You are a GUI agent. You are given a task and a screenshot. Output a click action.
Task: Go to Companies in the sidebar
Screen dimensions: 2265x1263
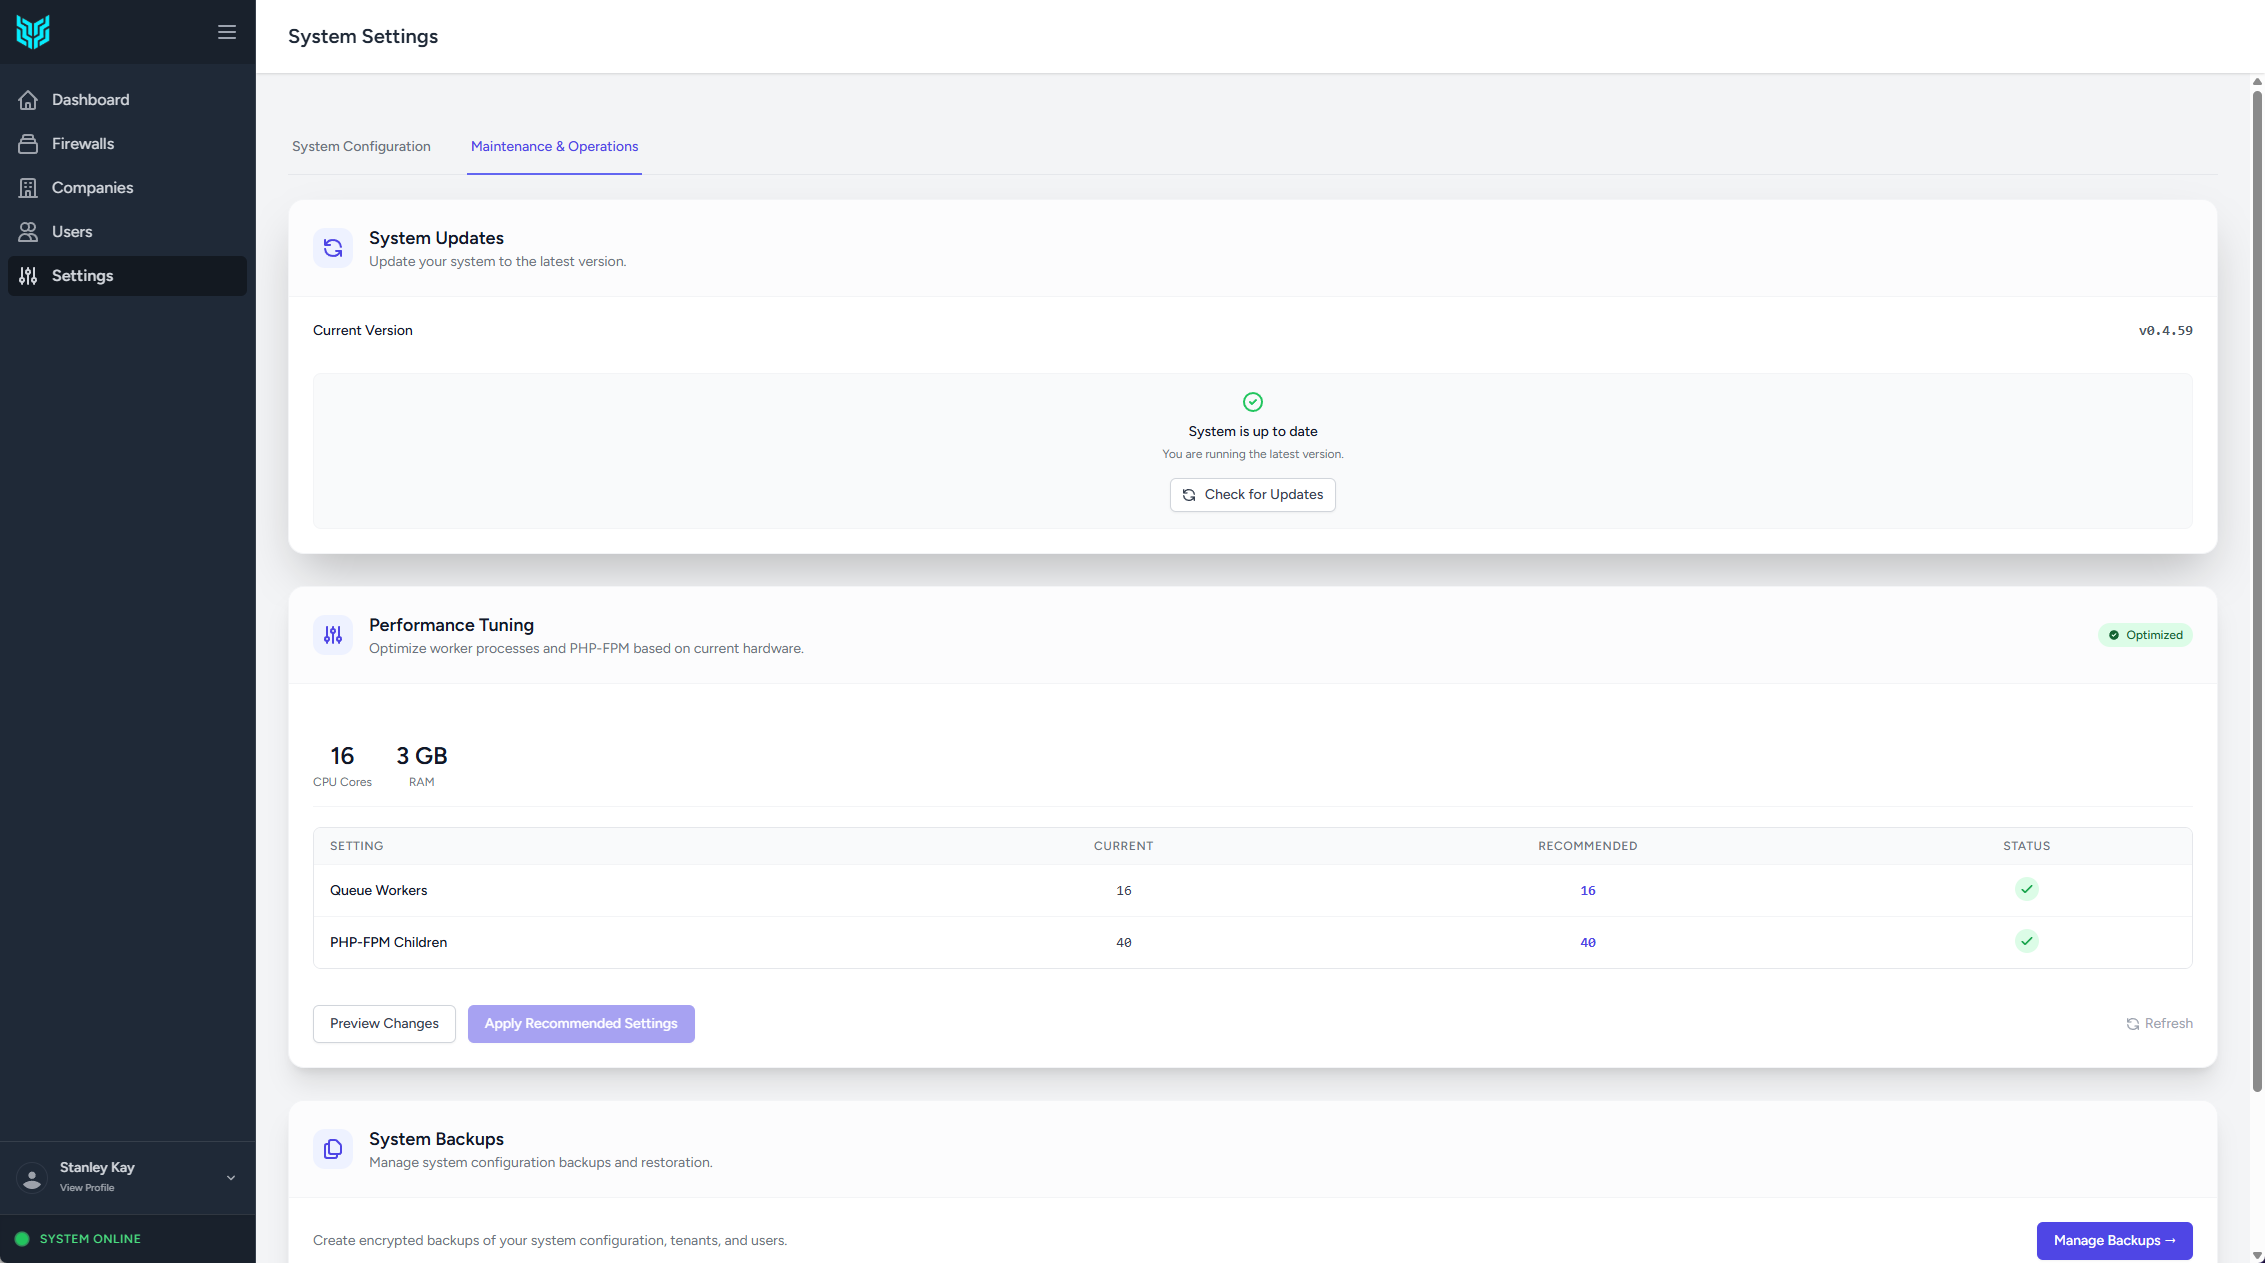pos(127,188)
